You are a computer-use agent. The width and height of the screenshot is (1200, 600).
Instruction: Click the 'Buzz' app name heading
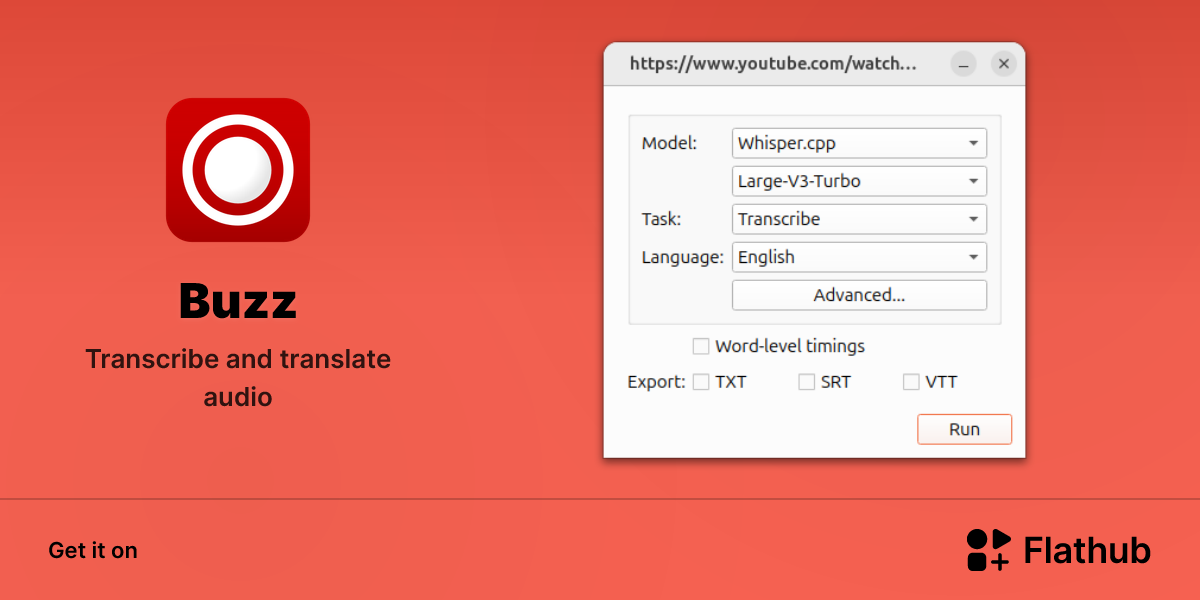coord(238,301)
